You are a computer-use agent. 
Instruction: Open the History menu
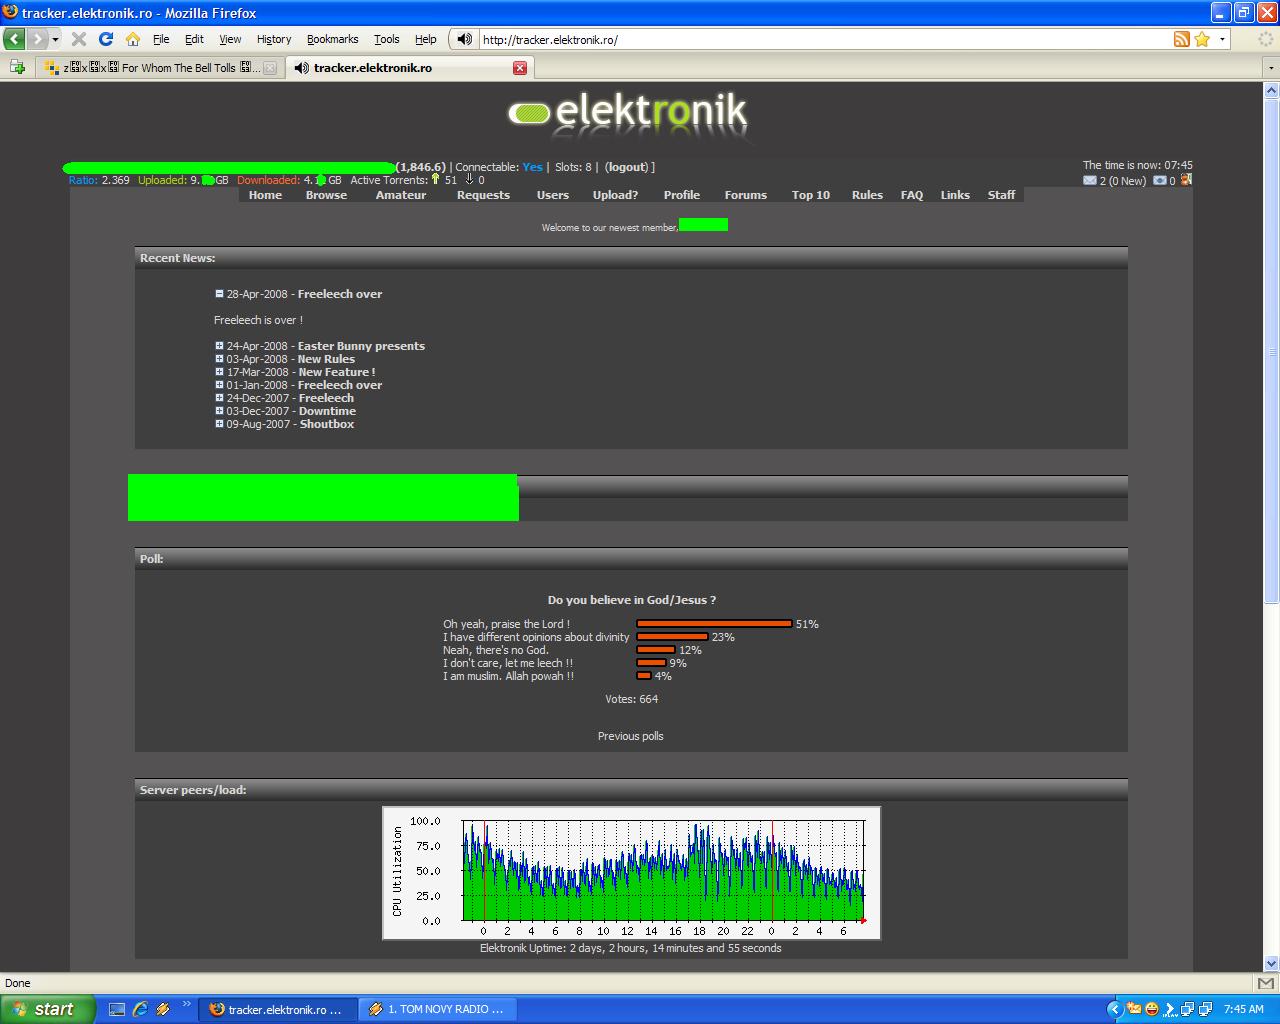pos(274,39)
